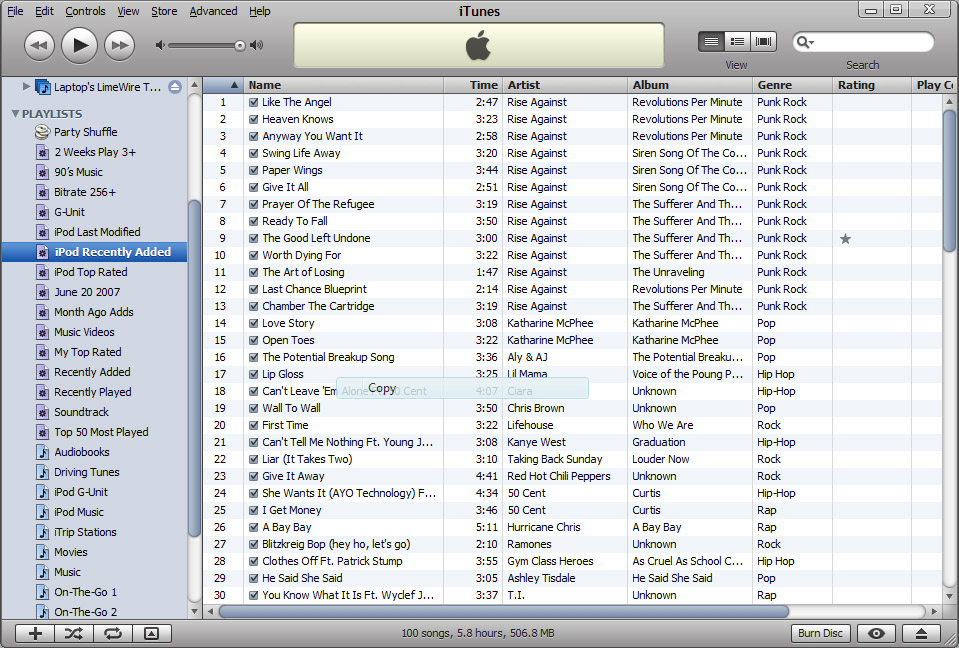Screen dimensions: 959x648
Task: Click the song list vertical scrollbar thumb
Action: click(949, 180)
